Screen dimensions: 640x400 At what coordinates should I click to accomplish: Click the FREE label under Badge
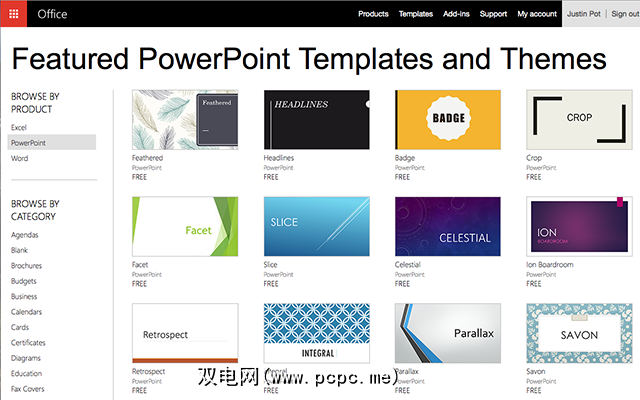tap(402, 177)
